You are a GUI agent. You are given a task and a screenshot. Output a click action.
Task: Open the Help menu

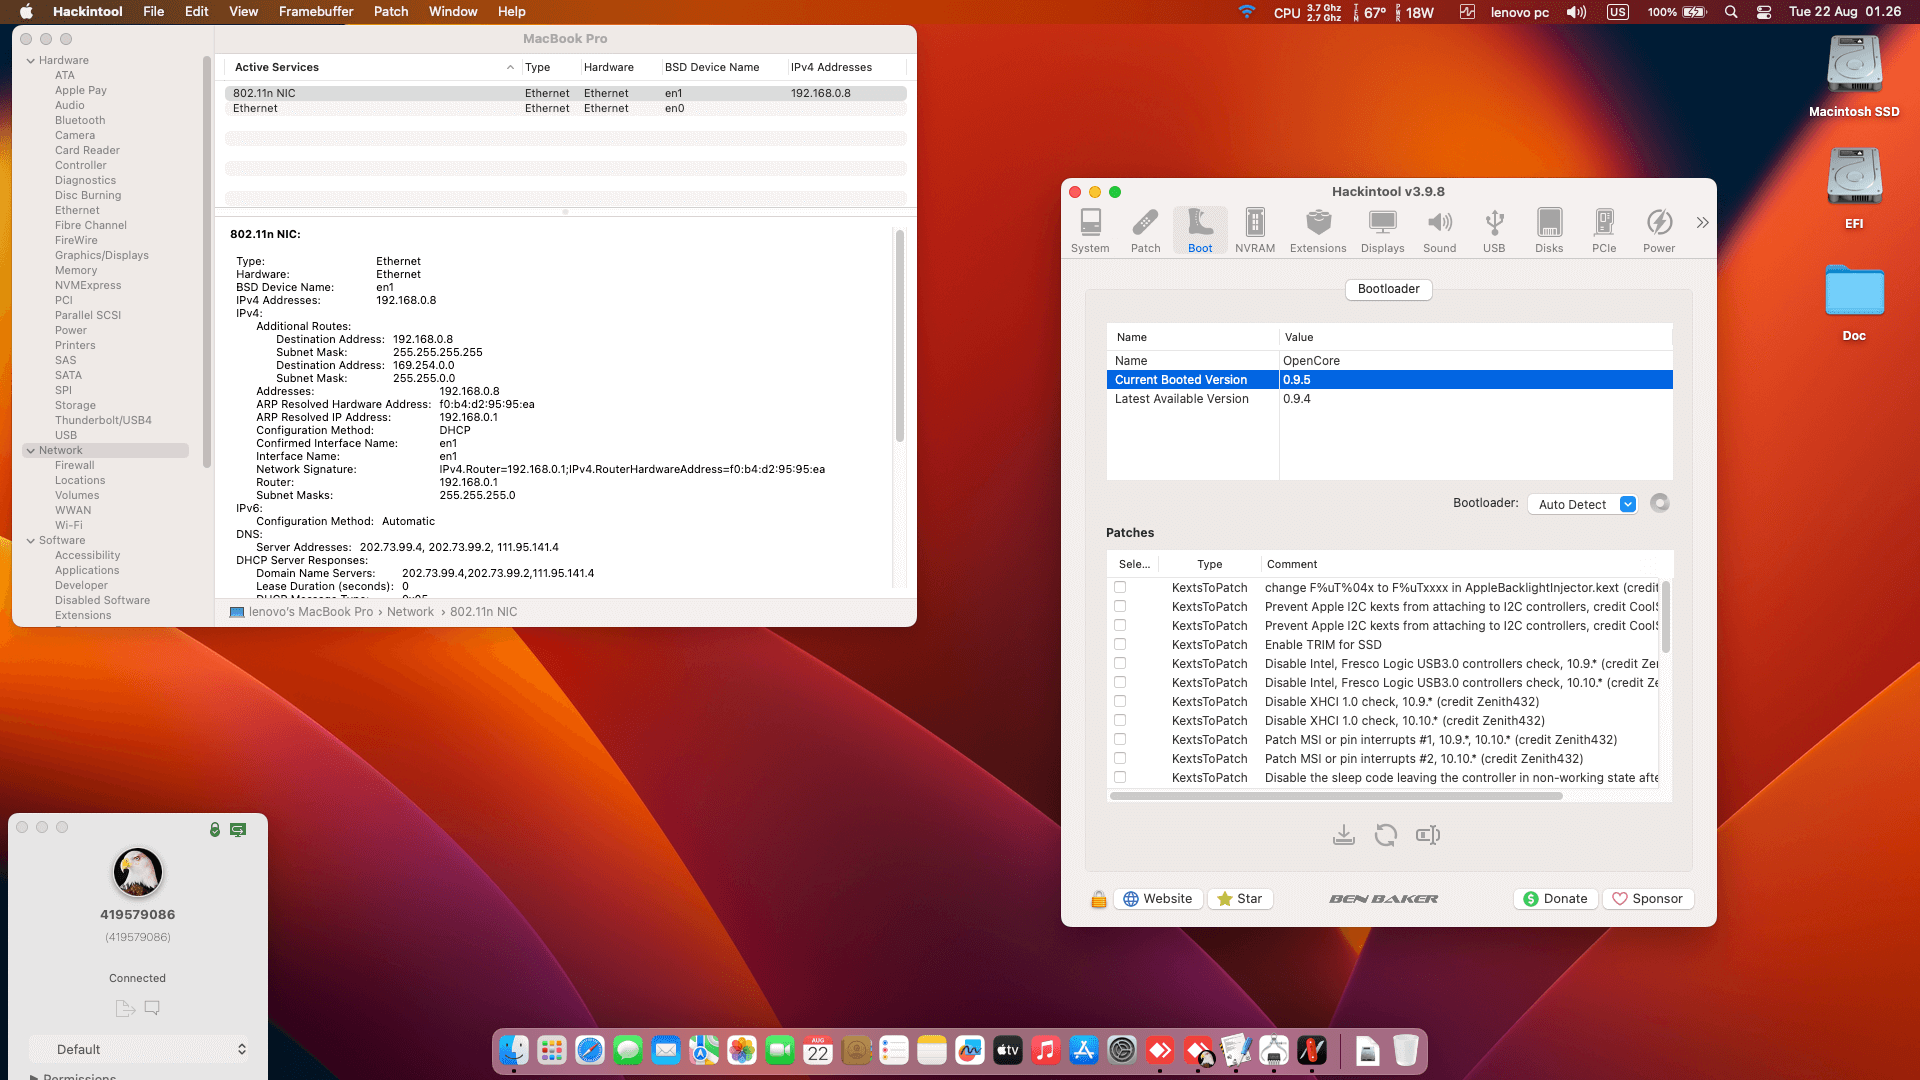point(512,12)
